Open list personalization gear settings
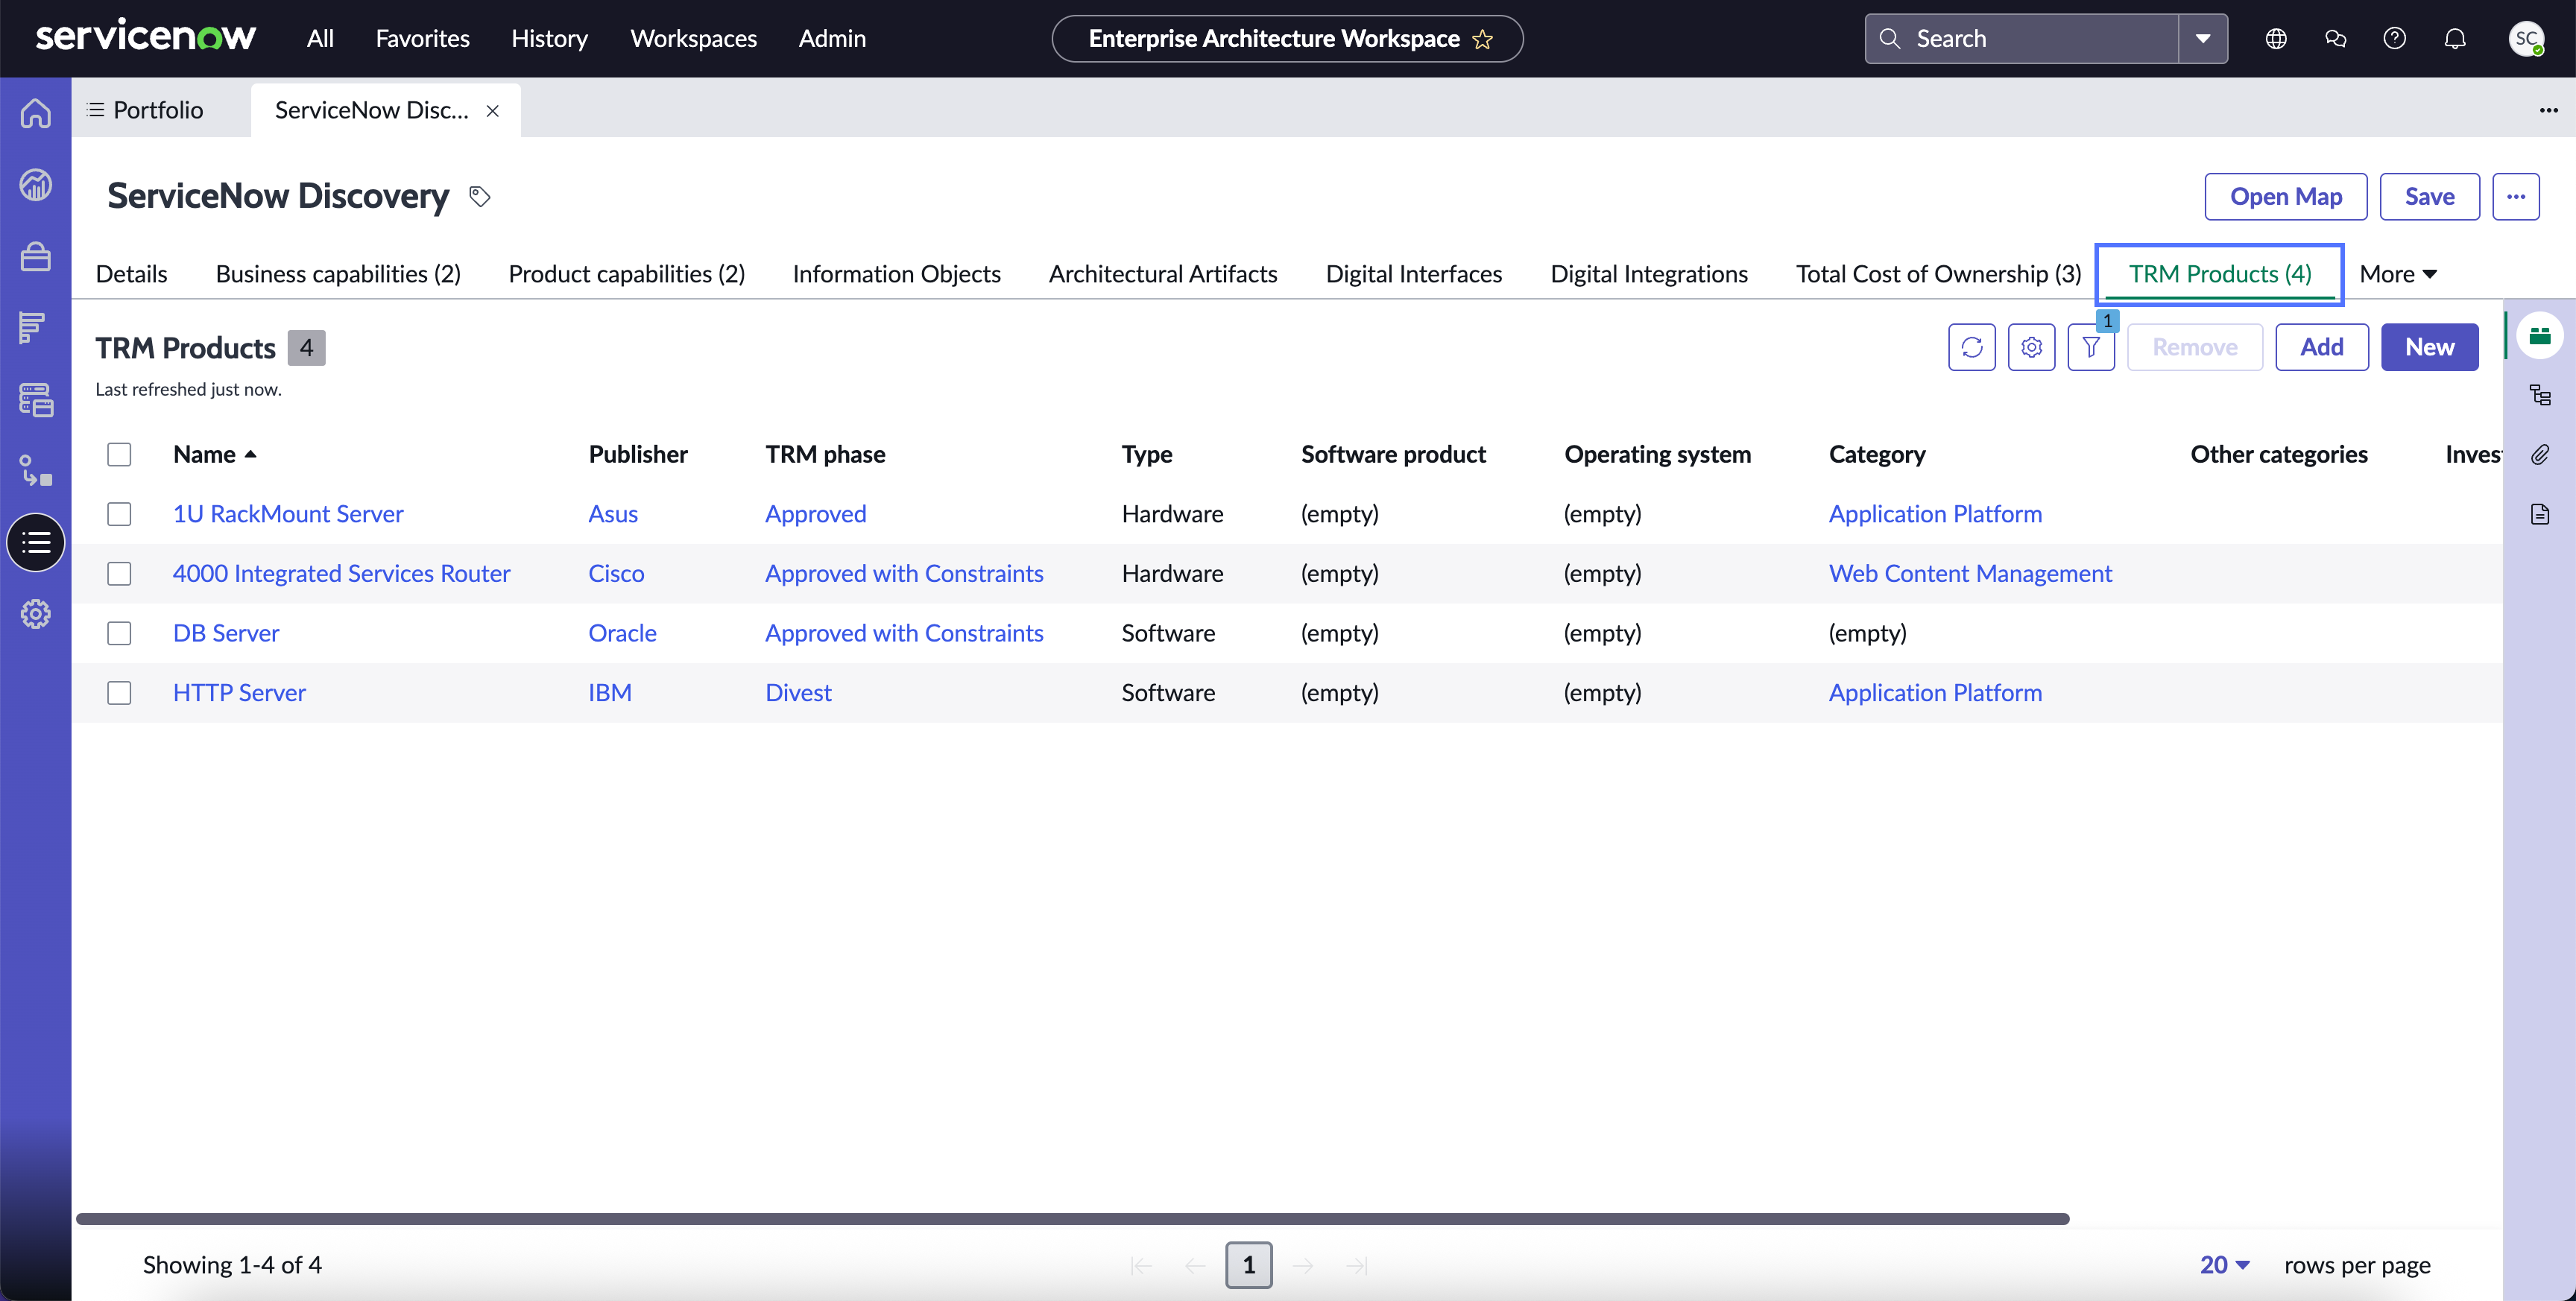 click(x=2031, y=347)
